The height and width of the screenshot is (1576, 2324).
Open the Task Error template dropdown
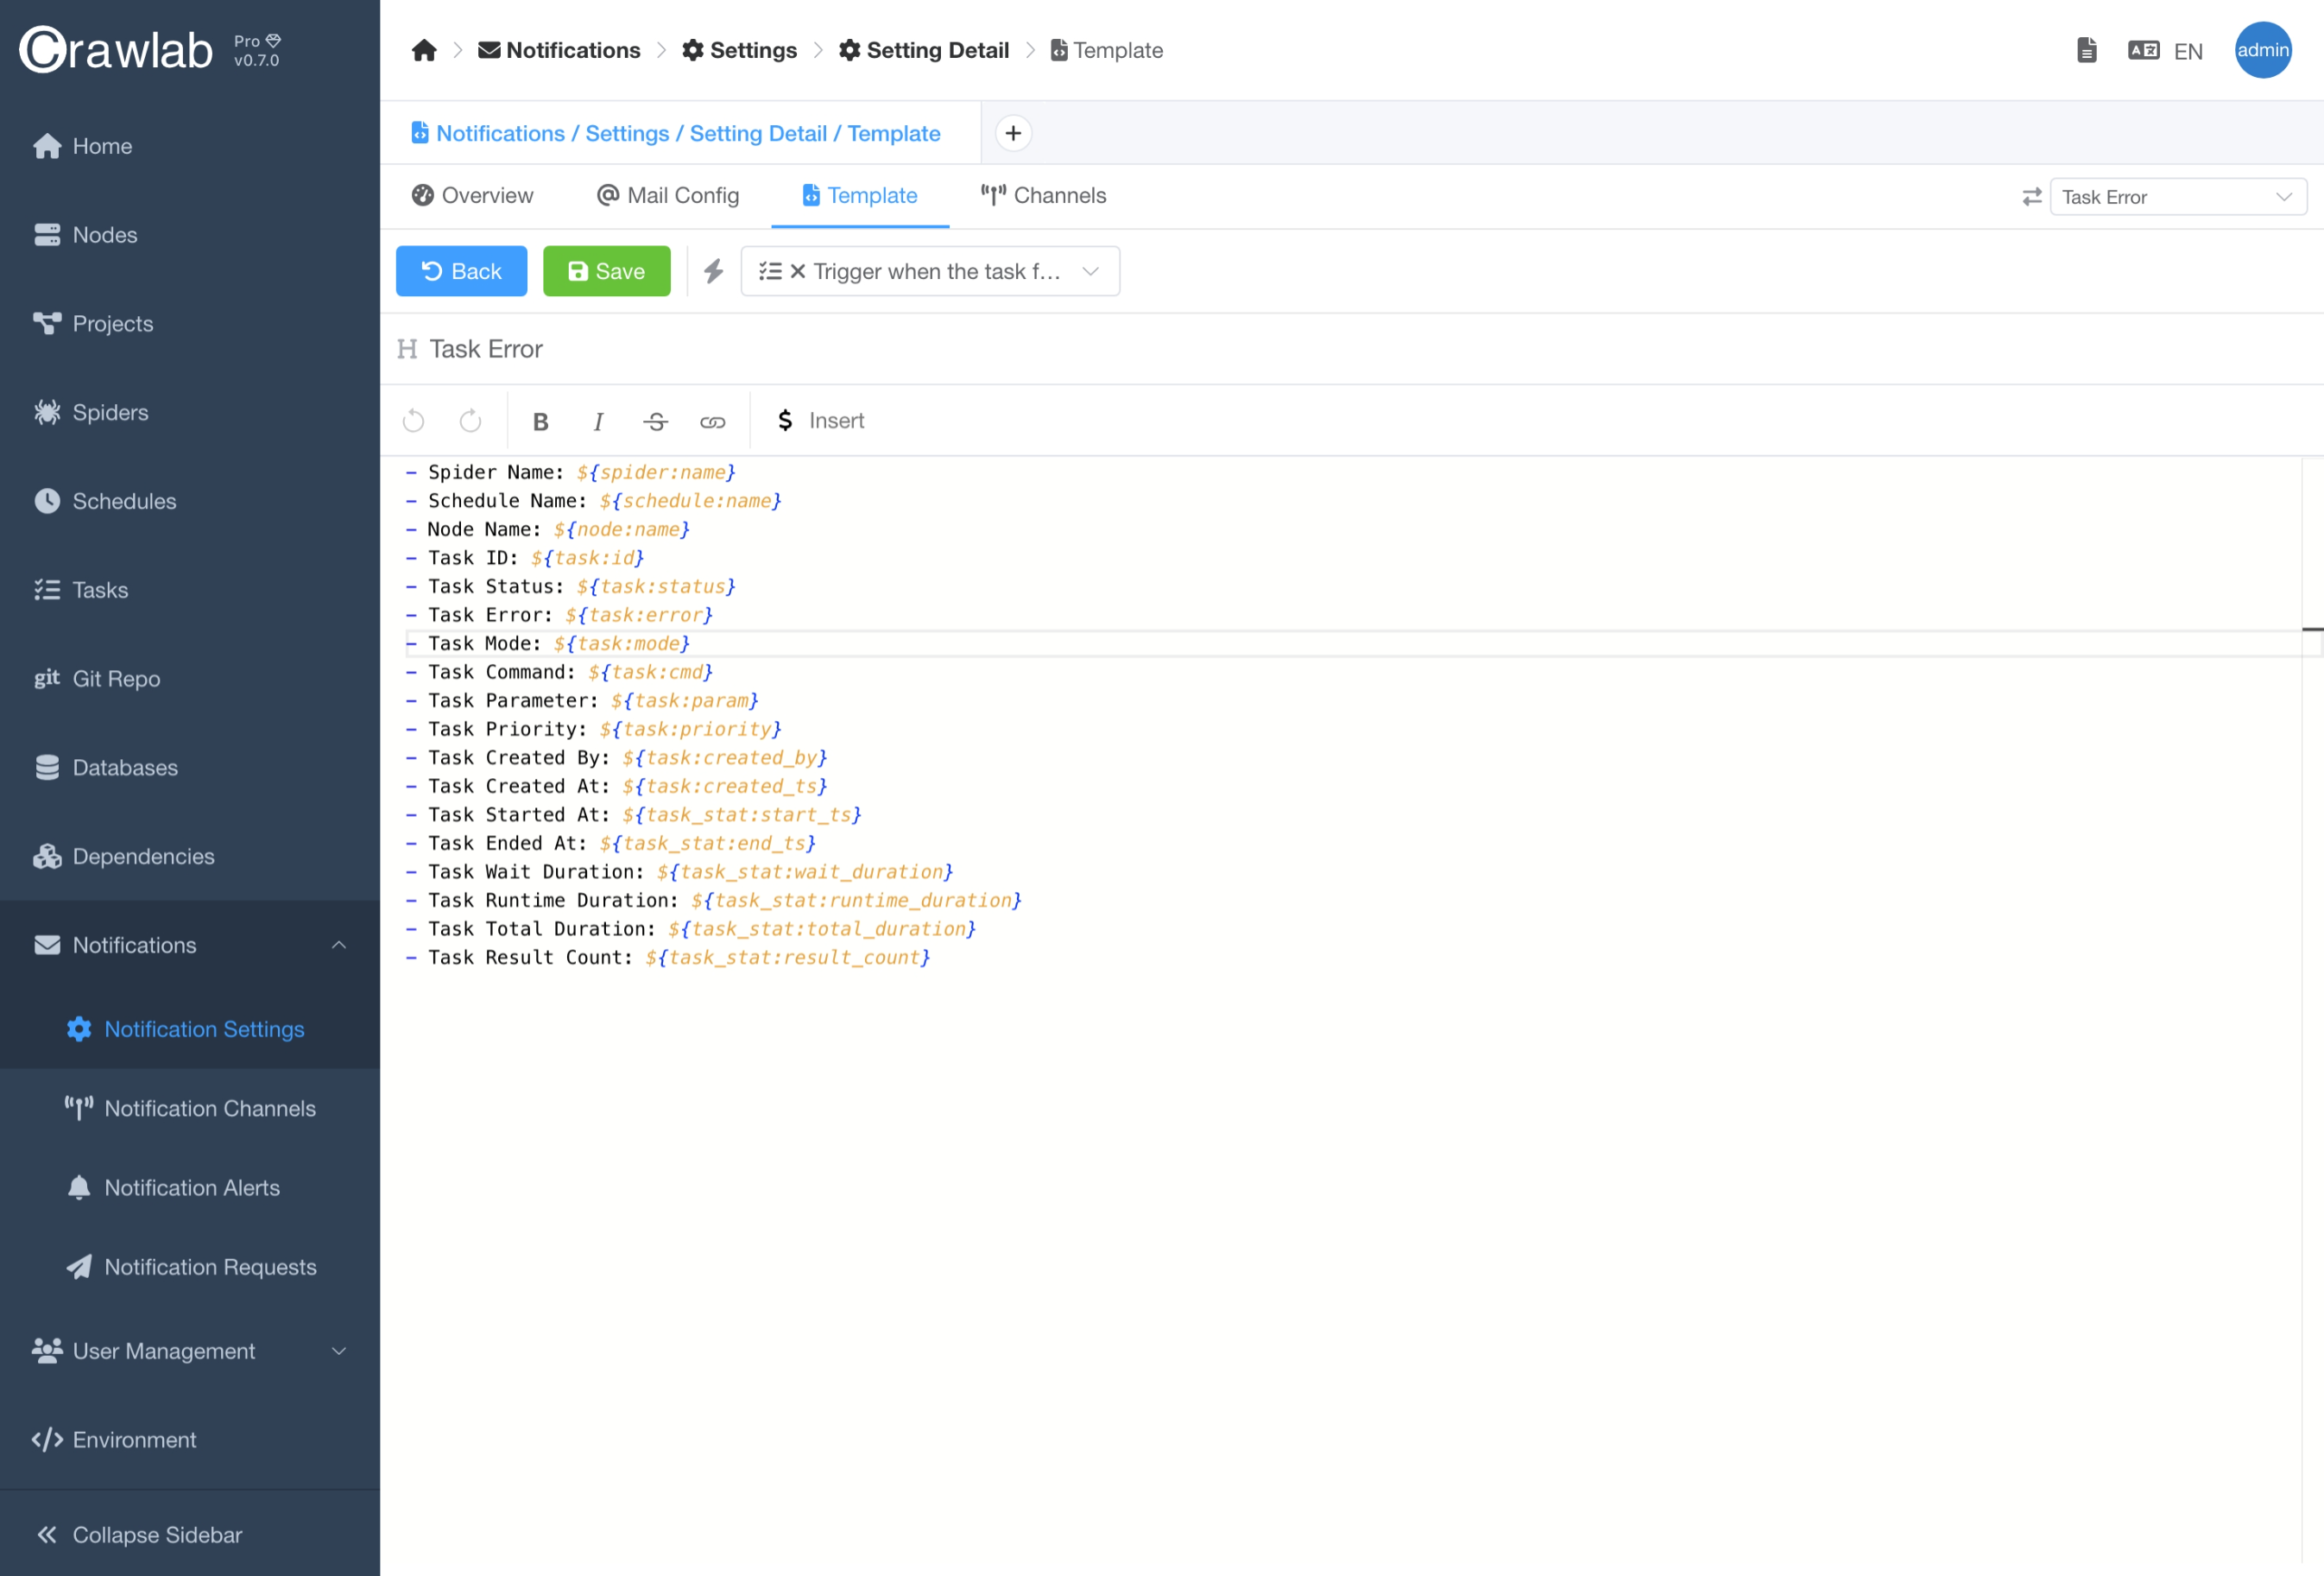[x=2177, y=197]
